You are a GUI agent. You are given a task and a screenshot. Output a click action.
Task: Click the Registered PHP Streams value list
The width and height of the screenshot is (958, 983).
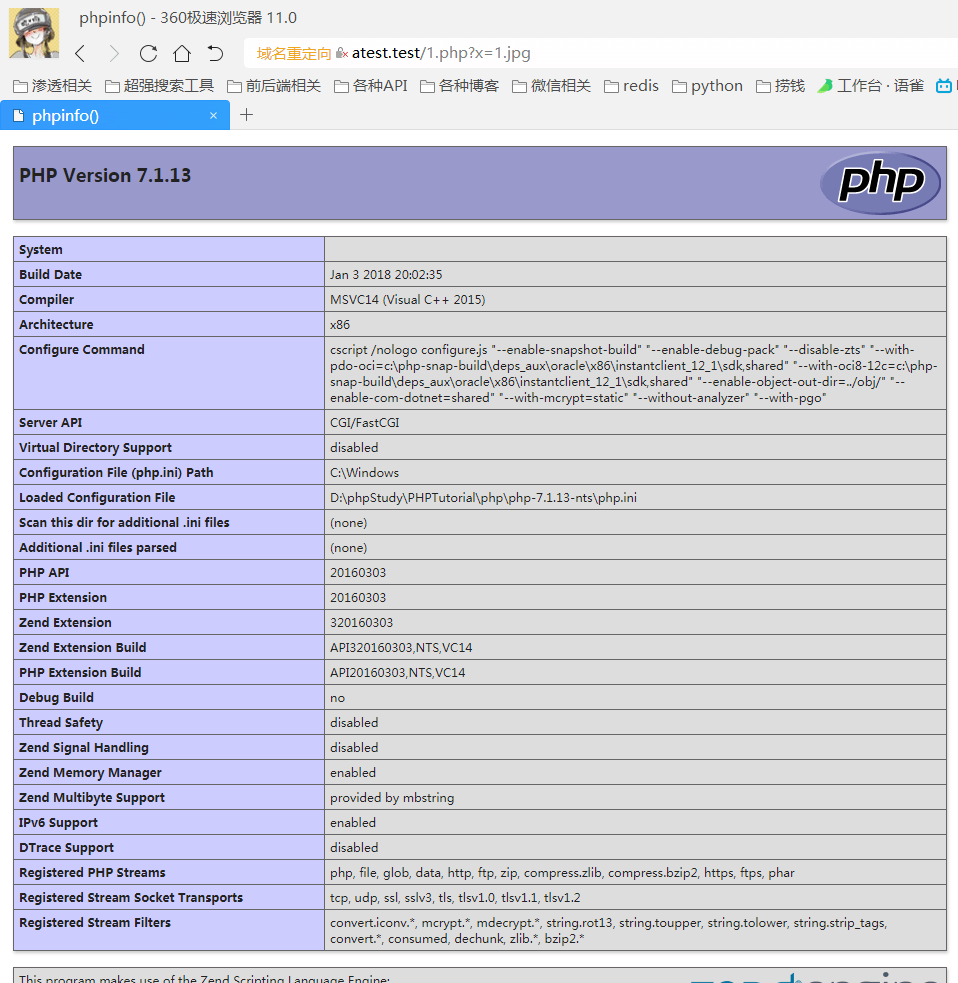point(562,873)
